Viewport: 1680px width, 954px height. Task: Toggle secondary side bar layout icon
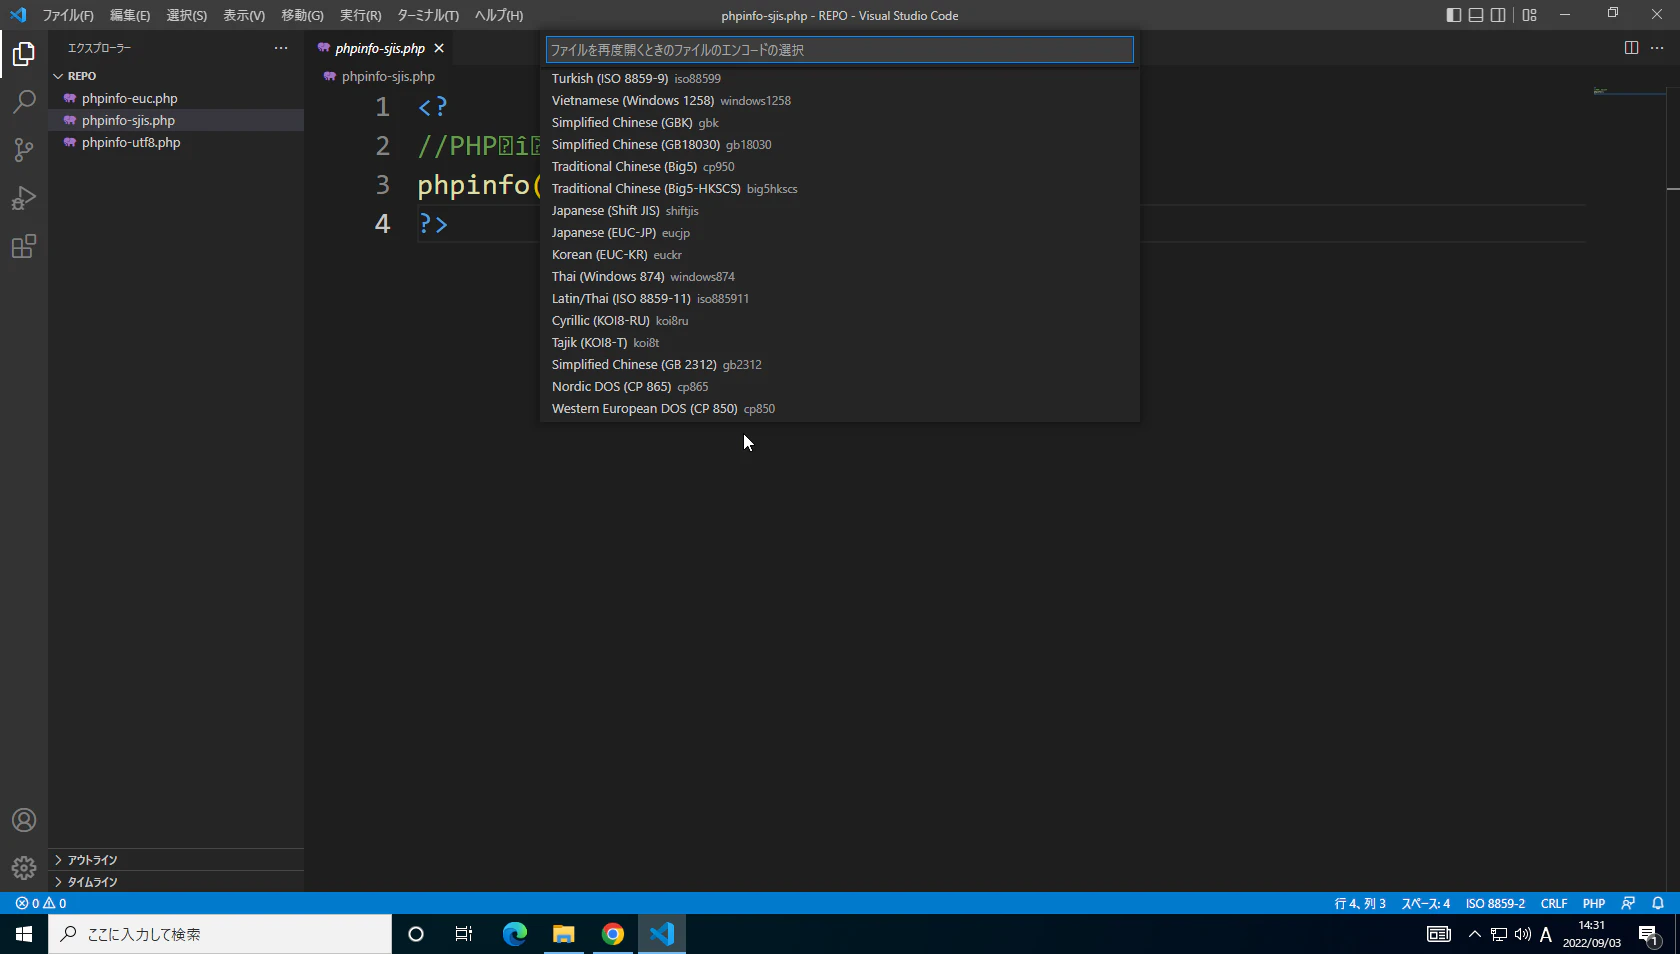point(1498,15)
